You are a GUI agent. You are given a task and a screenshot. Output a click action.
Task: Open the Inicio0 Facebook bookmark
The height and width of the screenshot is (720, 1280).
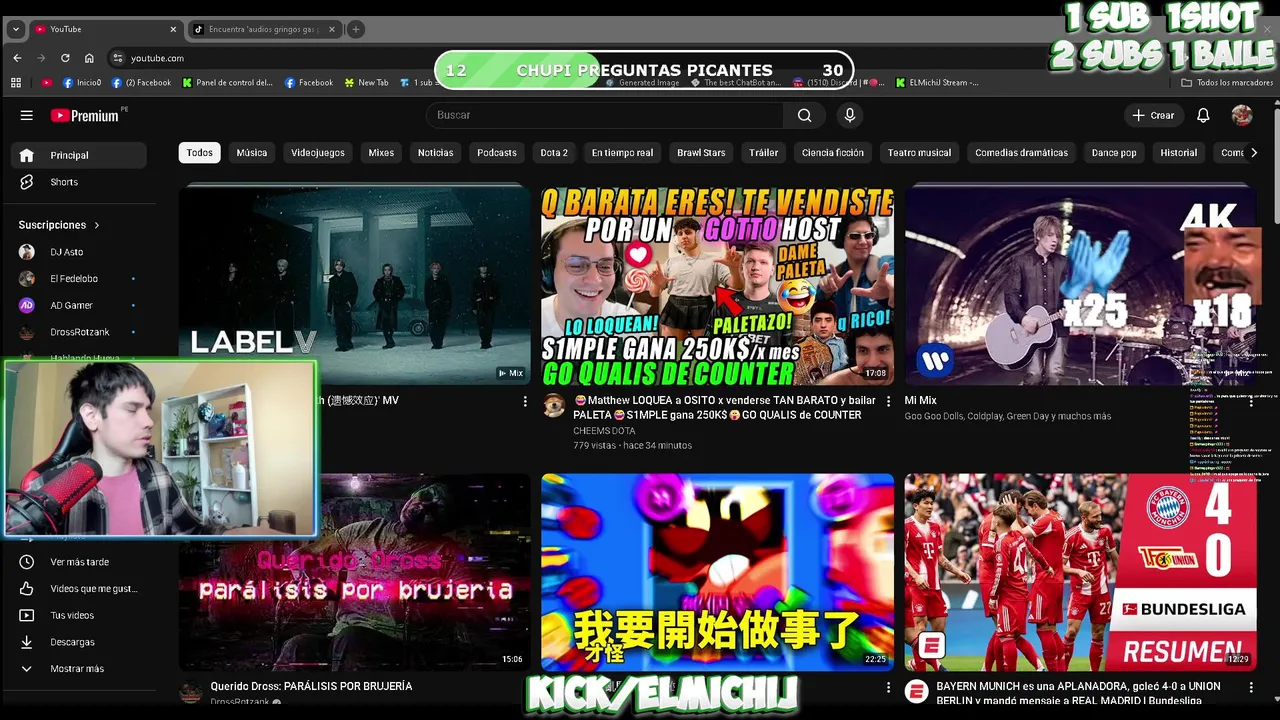click(82, 83)
